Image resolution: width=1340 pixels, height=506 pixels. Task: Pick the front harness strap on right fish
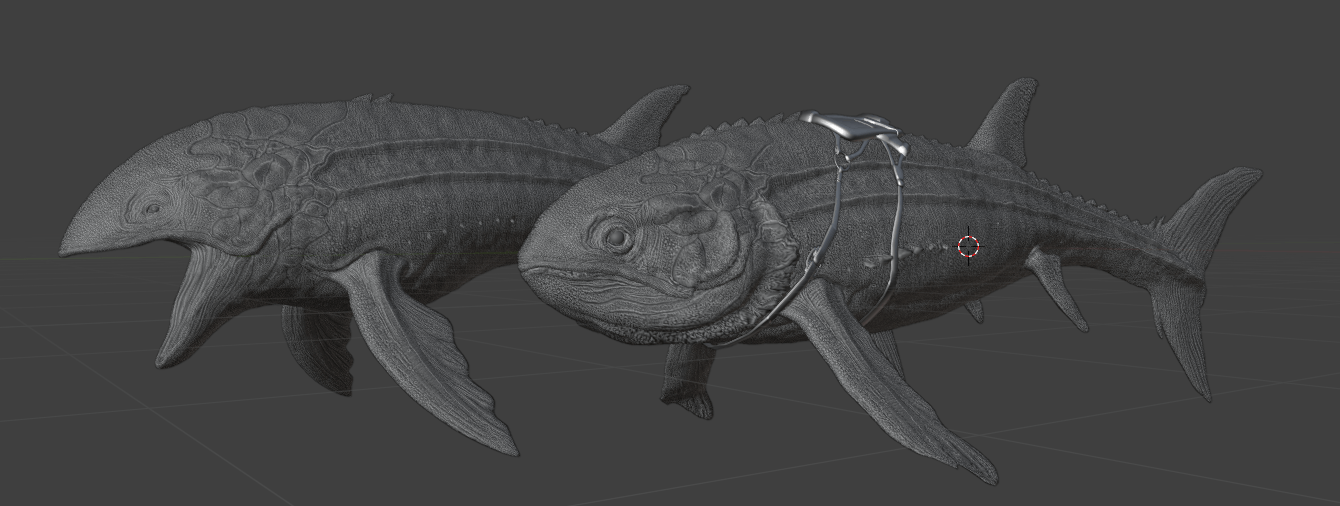click(x=825, y=230)
